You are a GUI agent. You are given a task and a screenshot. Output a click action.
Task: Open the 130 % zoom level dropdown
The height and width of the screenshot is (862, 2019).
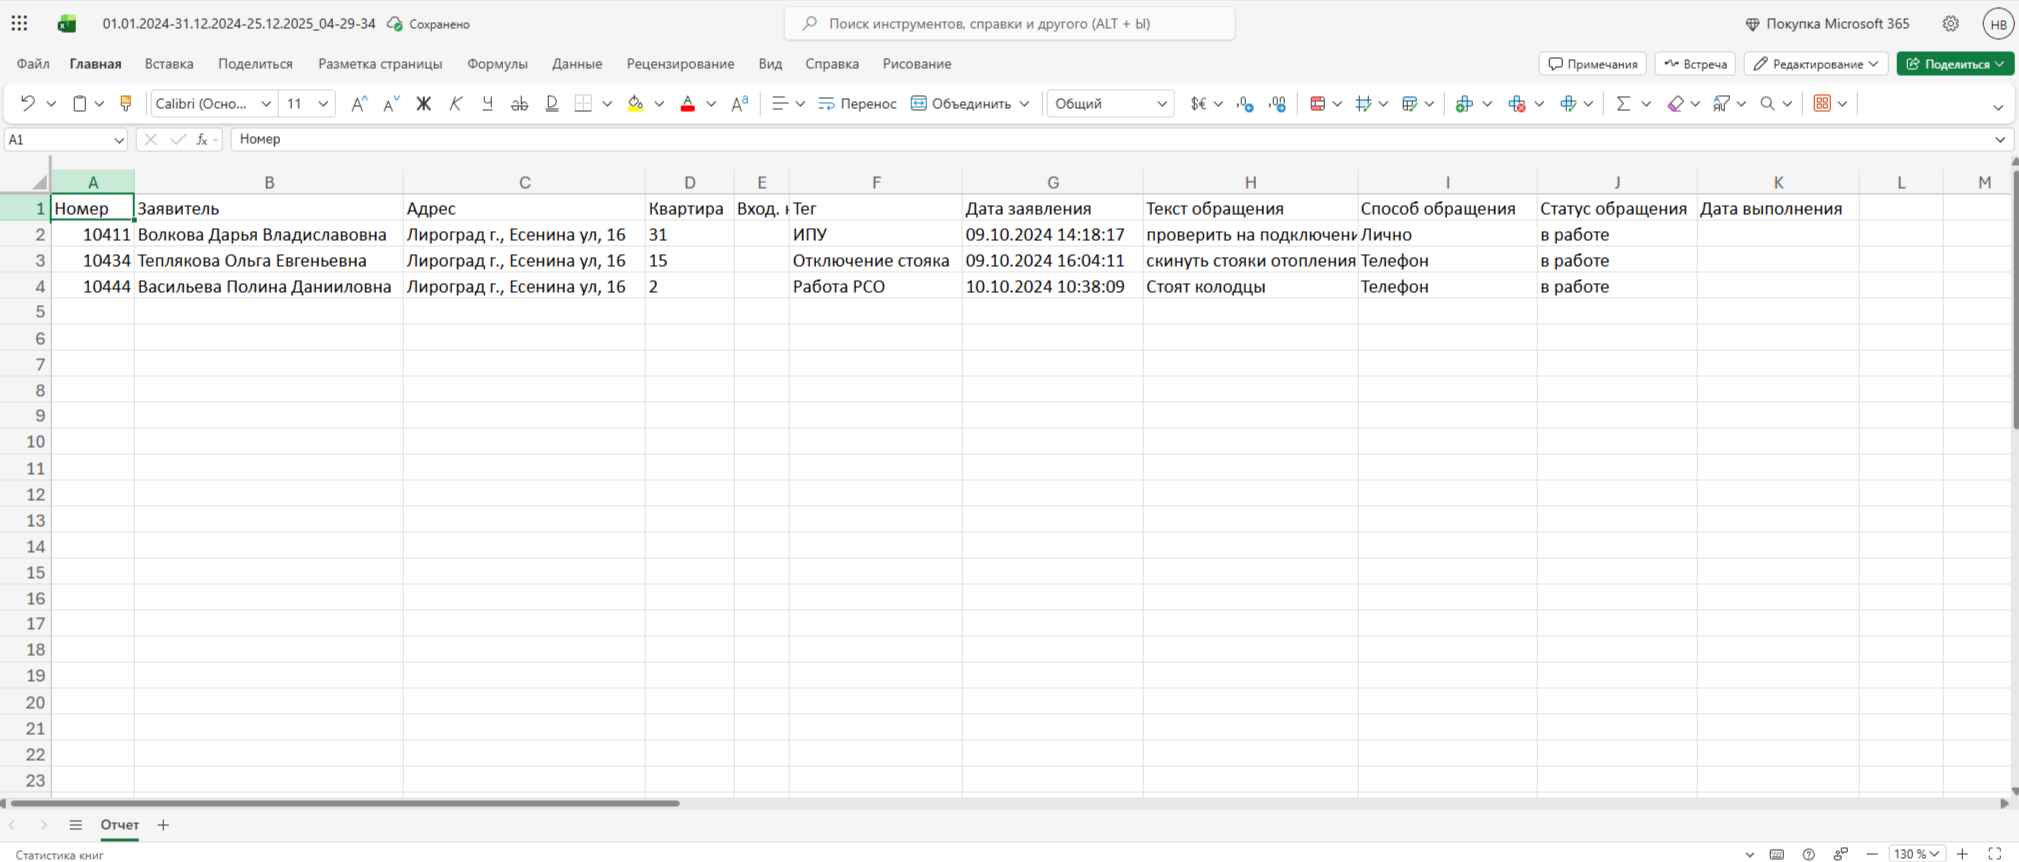tap(1916, 854)
